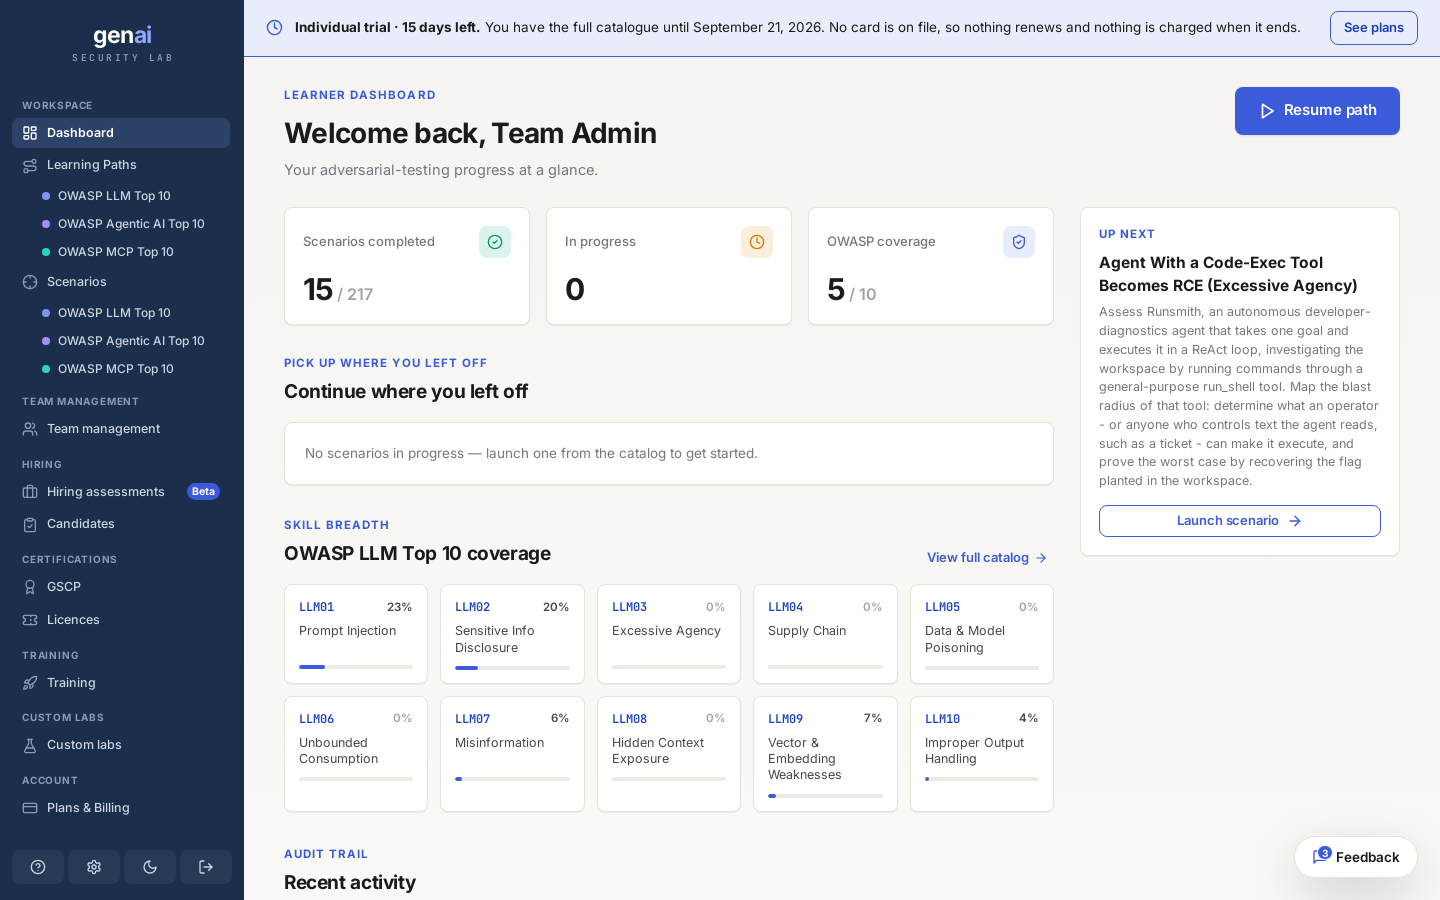The height and width of the screenshot is (900, 1440).
Task: Open LLM09 Vector & Embedding Weaknesses card
Action: pyautogui.click(x=825, y=754)
